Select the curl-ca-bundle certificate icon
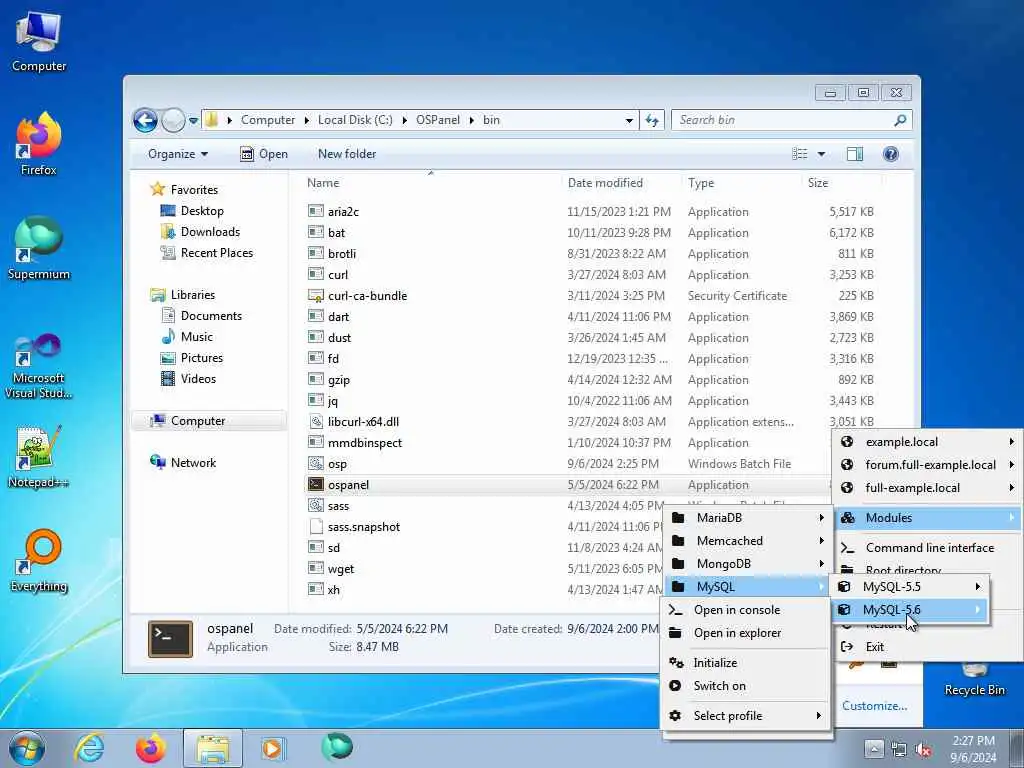The height and width of the screenshot is (768, 1024). pyautogui.click(x=316, y=296)
